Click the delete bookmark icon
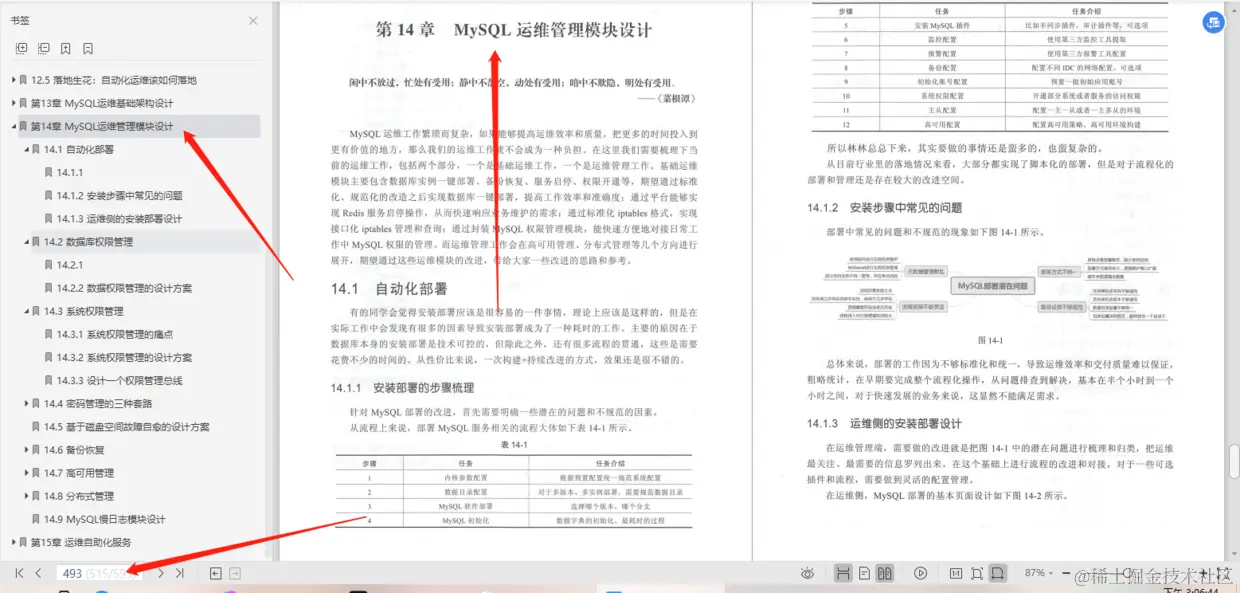The width and height of the screenshot is (1240, 593). [x=88, y=48]
